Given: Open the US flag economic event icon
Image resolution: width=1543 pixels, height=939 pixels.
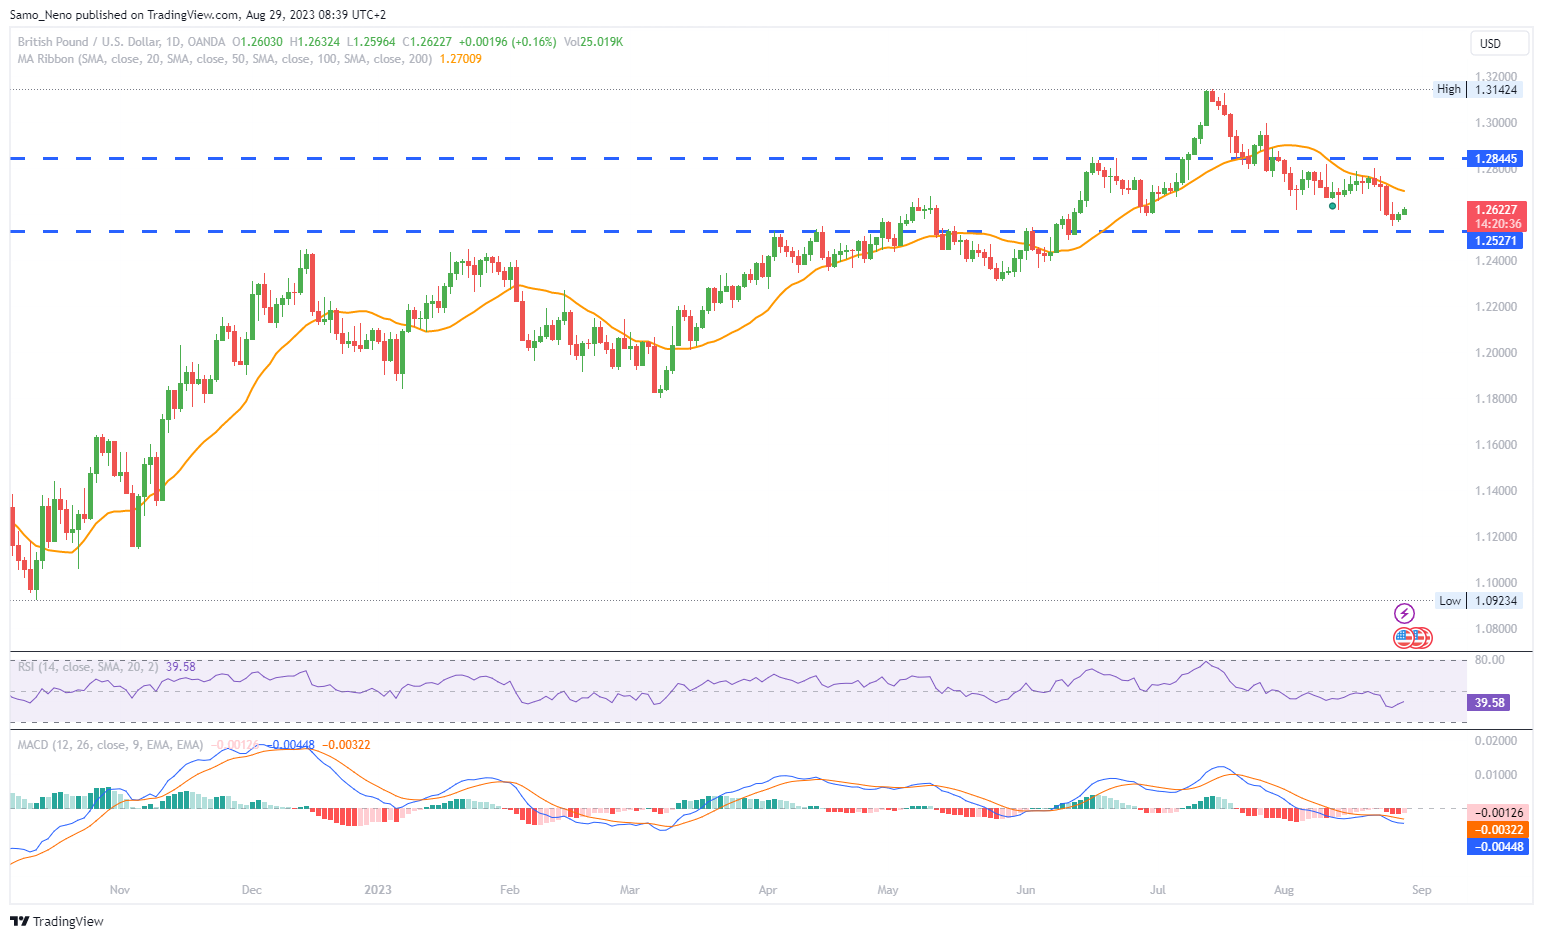Looking at the screenshot, I should (1406, 637).
